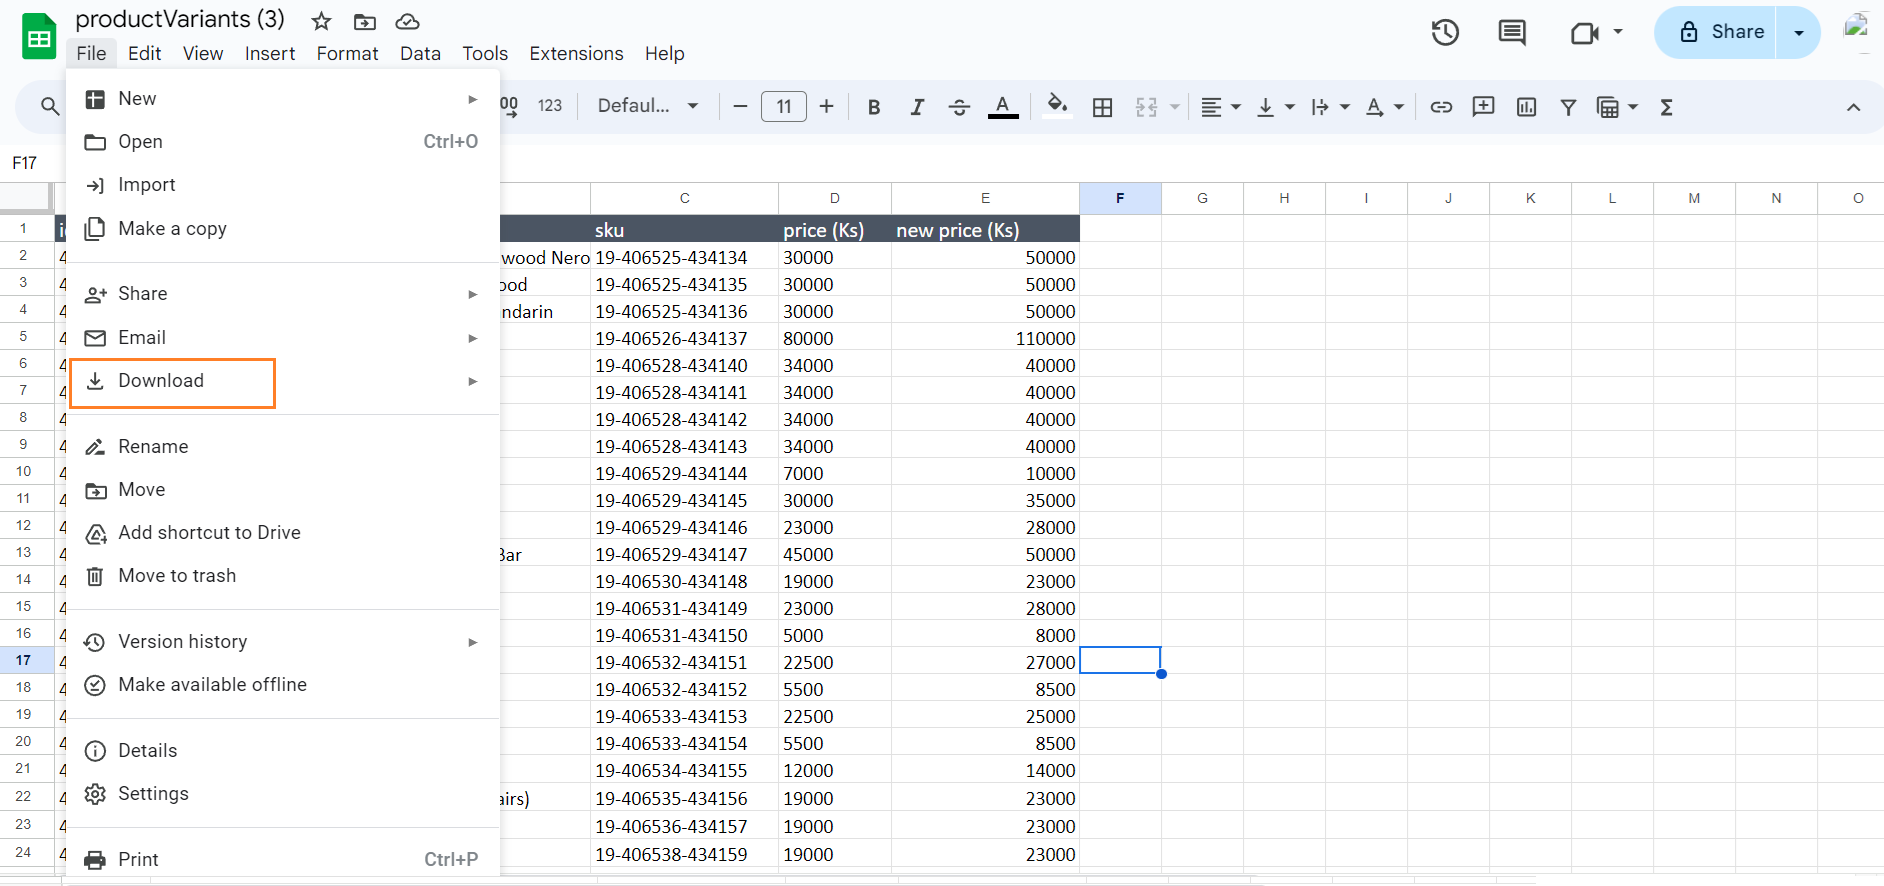1884x886 pixels.
Task: Toggle Make available offline
Action: [283, 685]
